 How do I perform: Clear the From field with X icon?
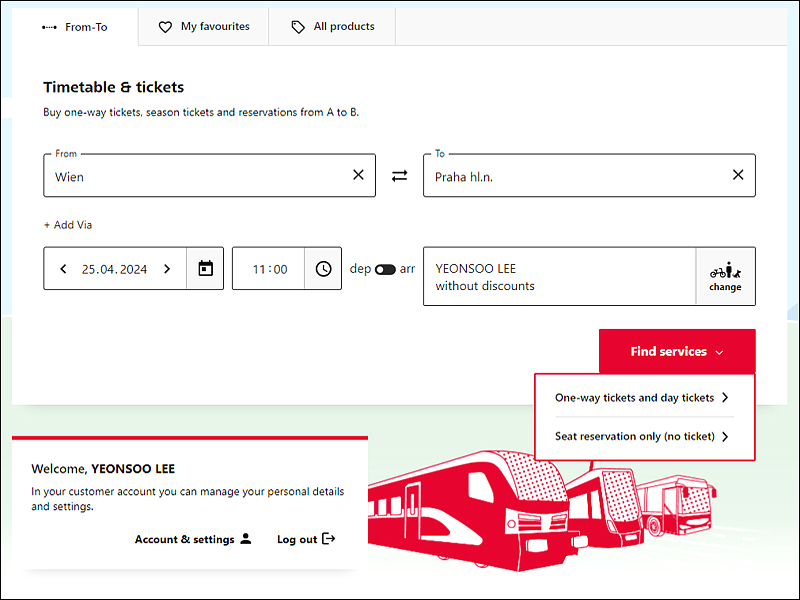tap(358, 175)
